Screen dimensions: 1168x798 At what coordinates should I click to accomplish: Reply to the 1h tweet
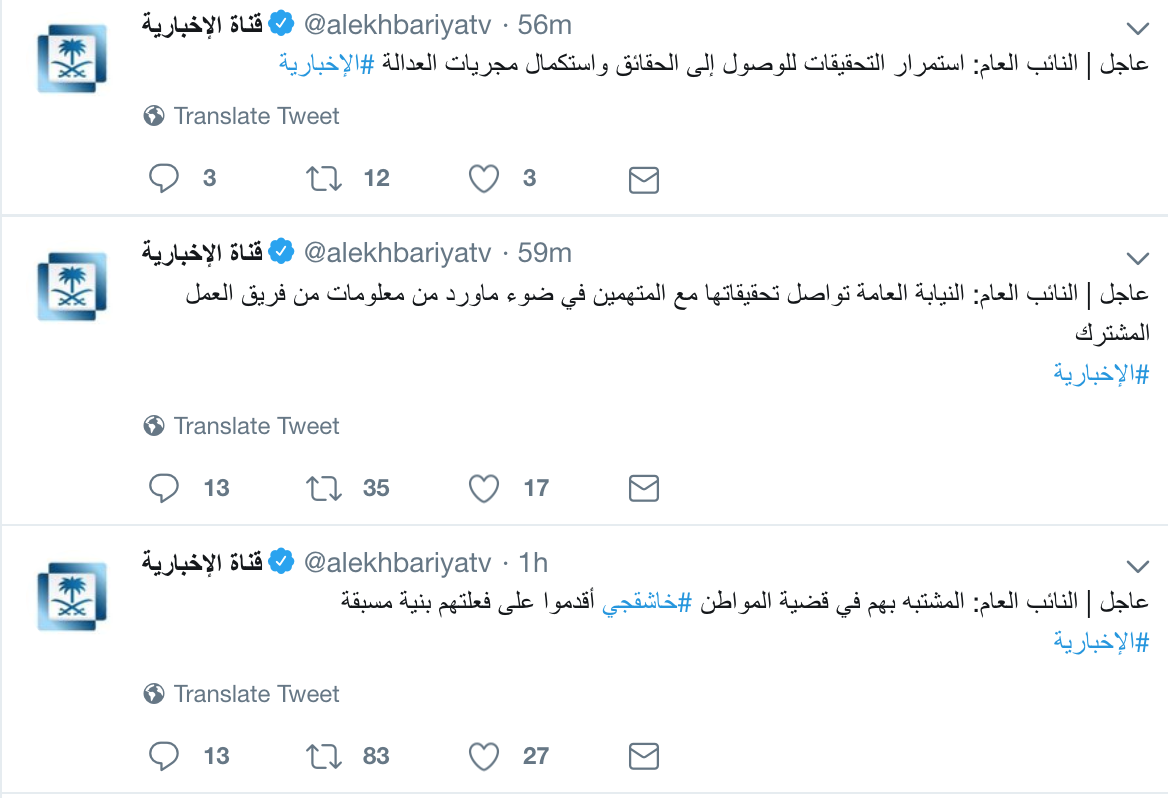coord(164,756)
